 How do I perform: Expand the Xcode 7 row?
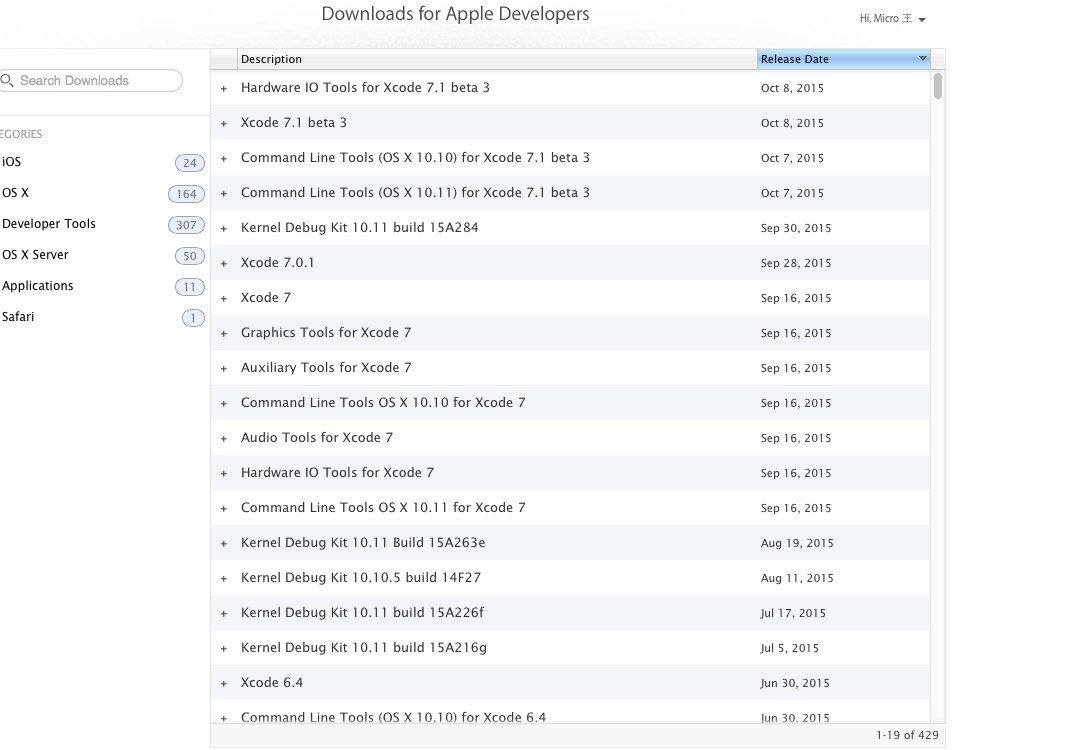click(224, 298)
